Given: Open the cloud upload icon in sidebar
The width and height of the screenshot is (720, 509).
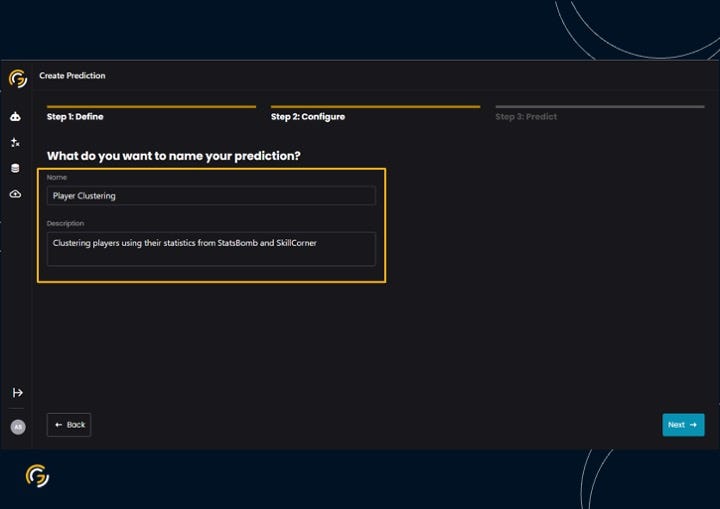Looking at the screenshot, I should point(15,194).
